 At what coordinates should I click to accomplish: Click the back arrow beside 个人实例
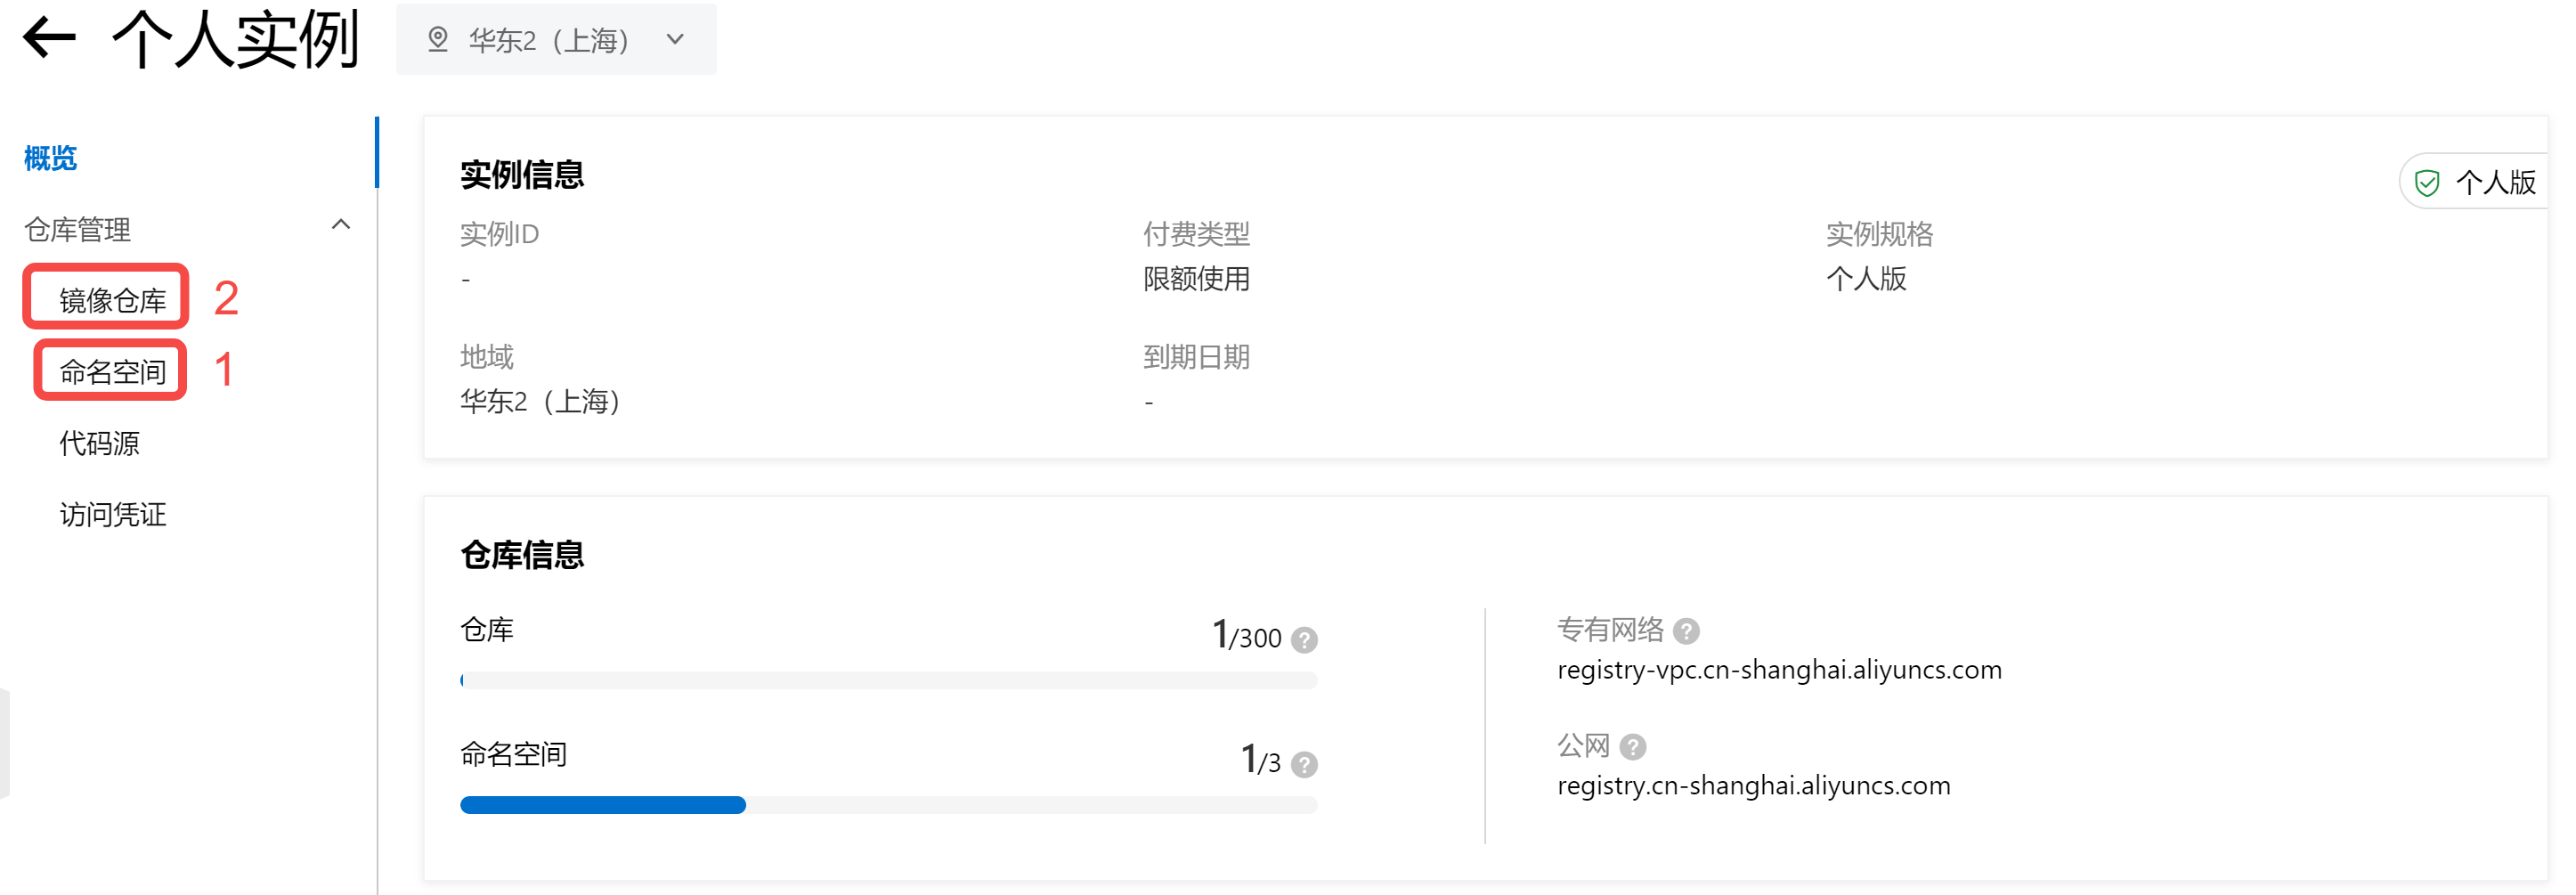(x=49, y=39)
